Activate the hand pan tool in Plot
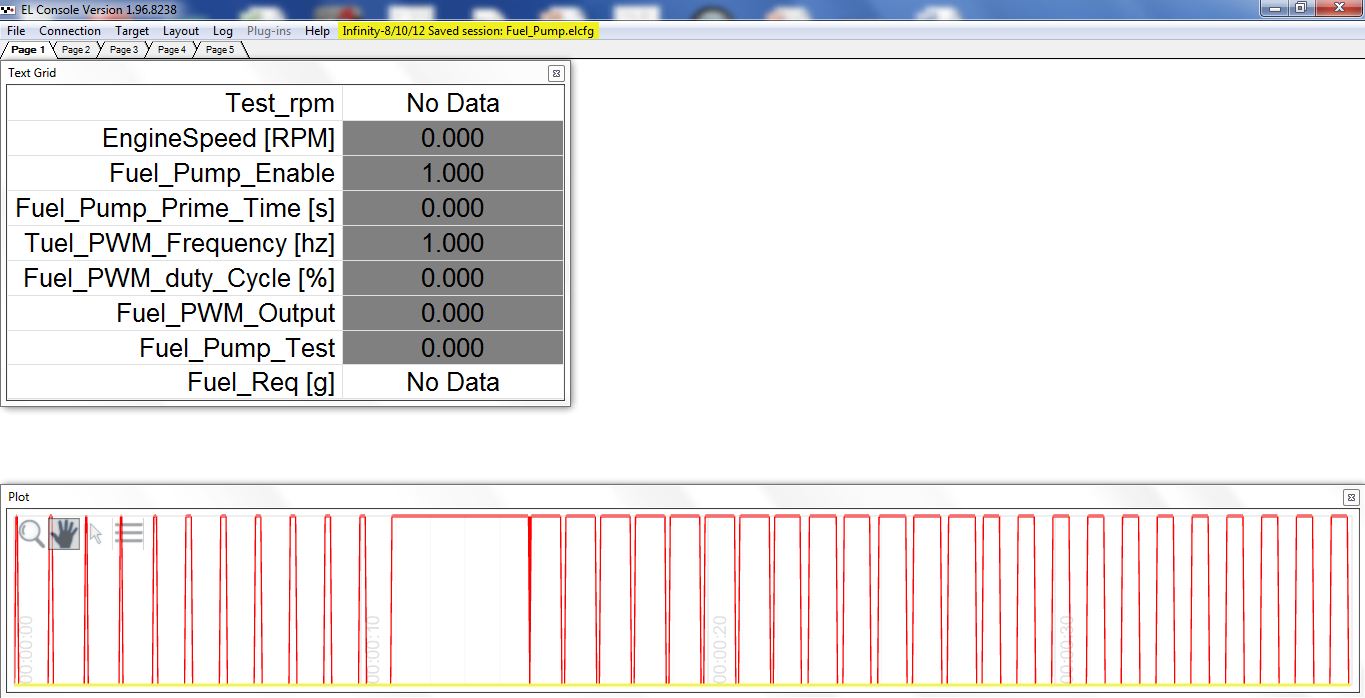The image size is (1365, 698). pos(64,534)
